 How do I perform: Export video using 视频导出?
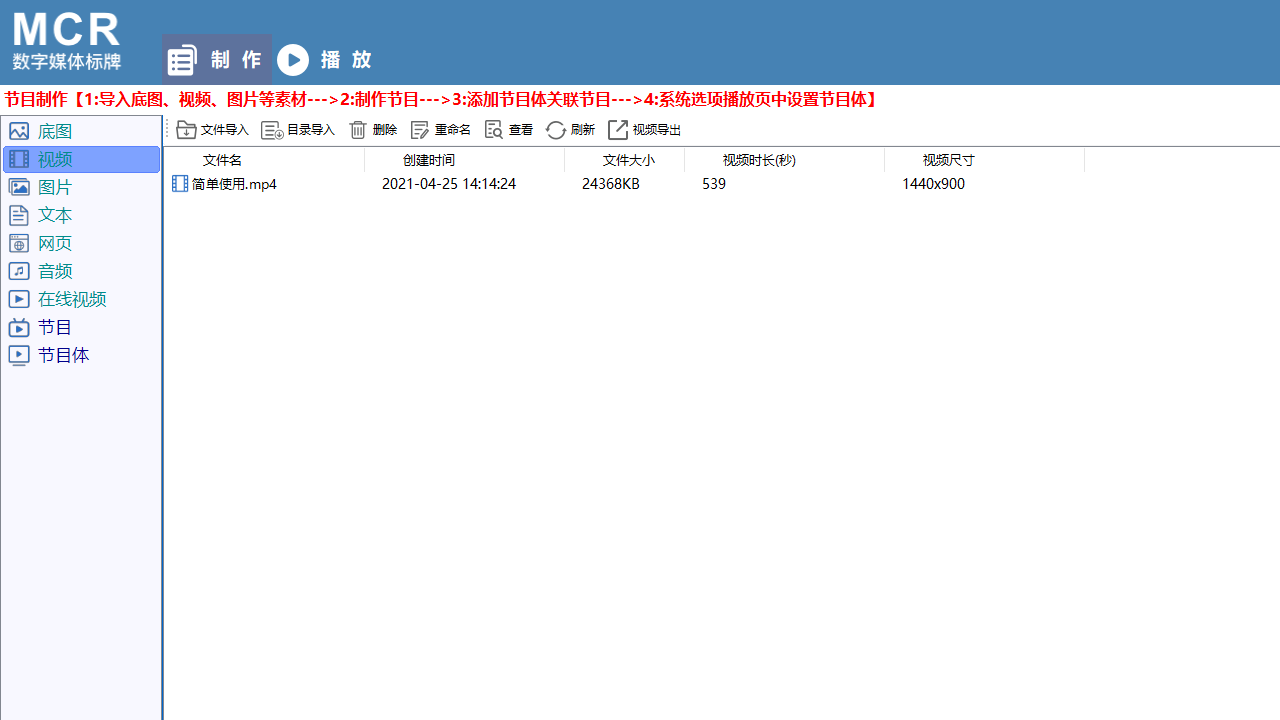tap(644, 130)
